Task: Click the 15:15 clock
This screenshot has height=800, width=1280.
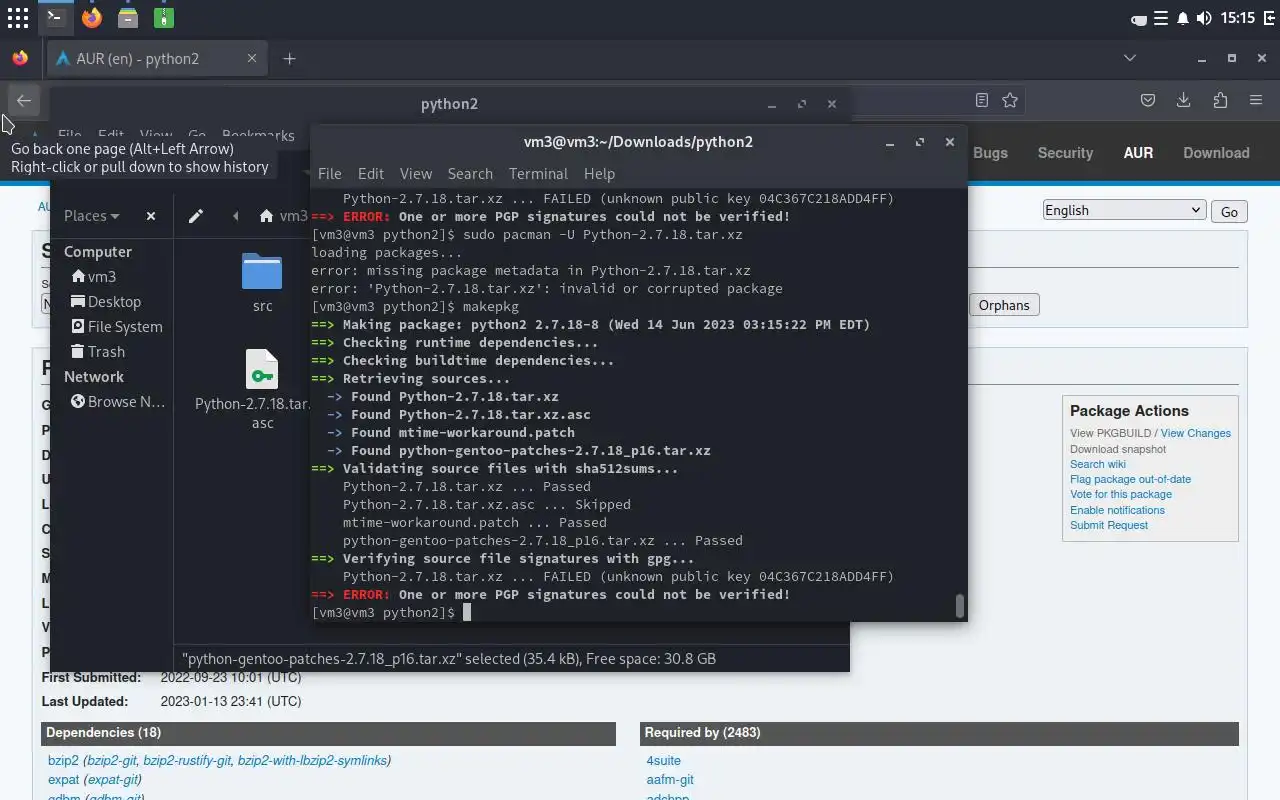Action: click(x=1238, y=18)
